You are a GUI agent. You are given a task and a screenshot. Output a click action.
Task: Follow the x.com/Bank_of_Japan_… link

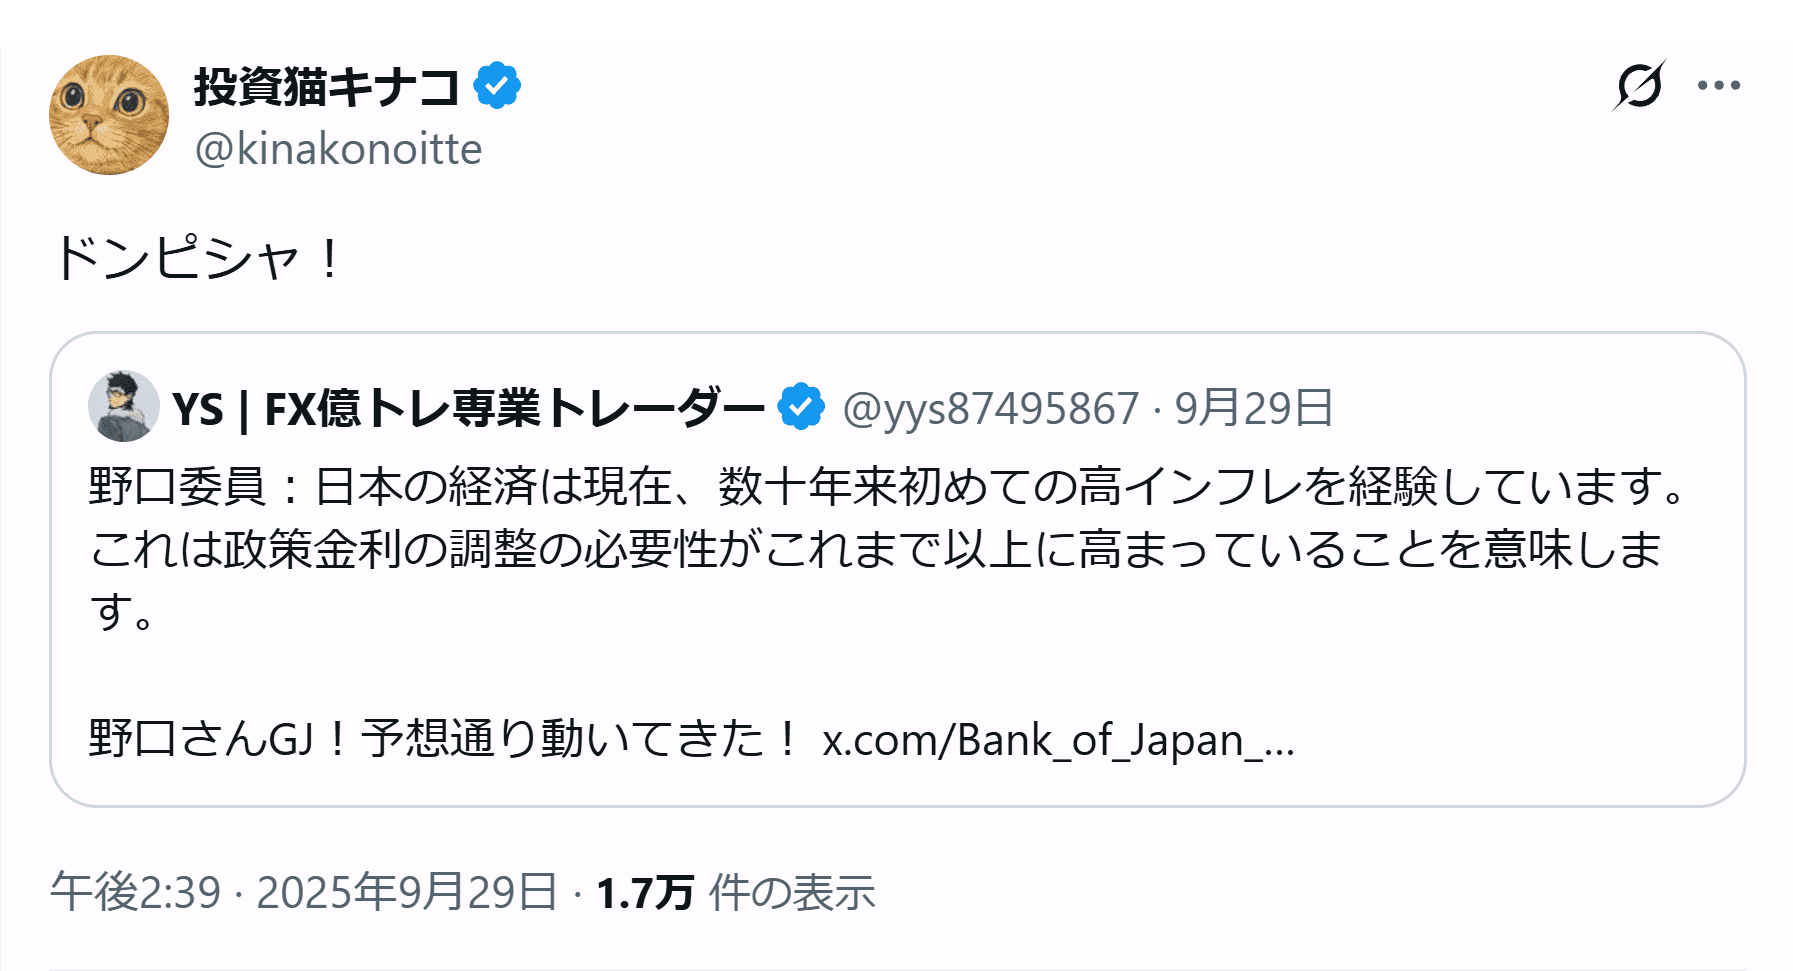point(1058,741)
